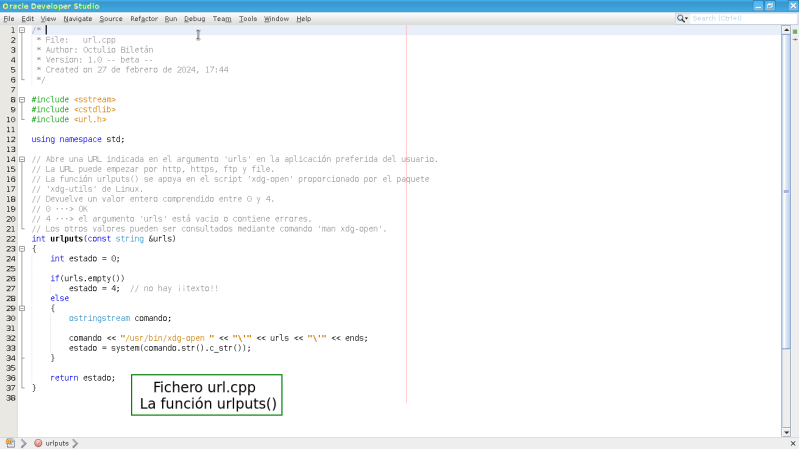Click the '#include <sstream>' line
Image resolution: width=799 pixels, height=449 pixels.
[x=73, y=99]
